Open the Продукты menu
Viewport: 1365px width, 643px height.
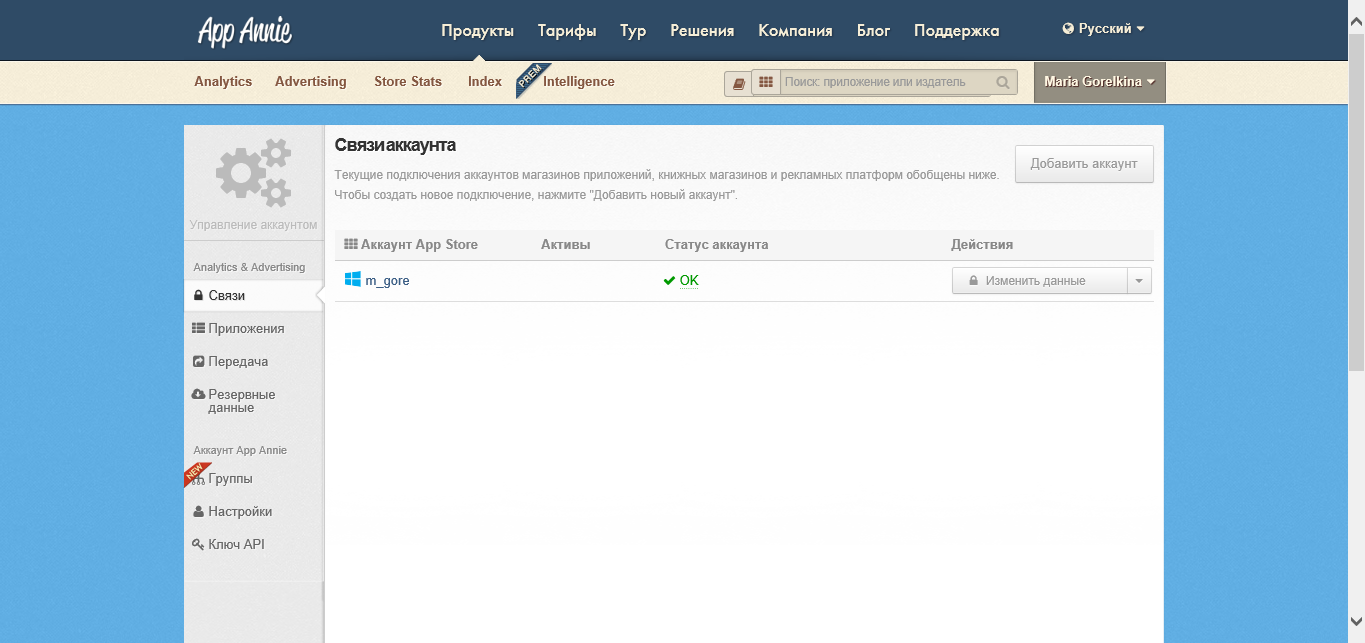click(x=478, y=30)
